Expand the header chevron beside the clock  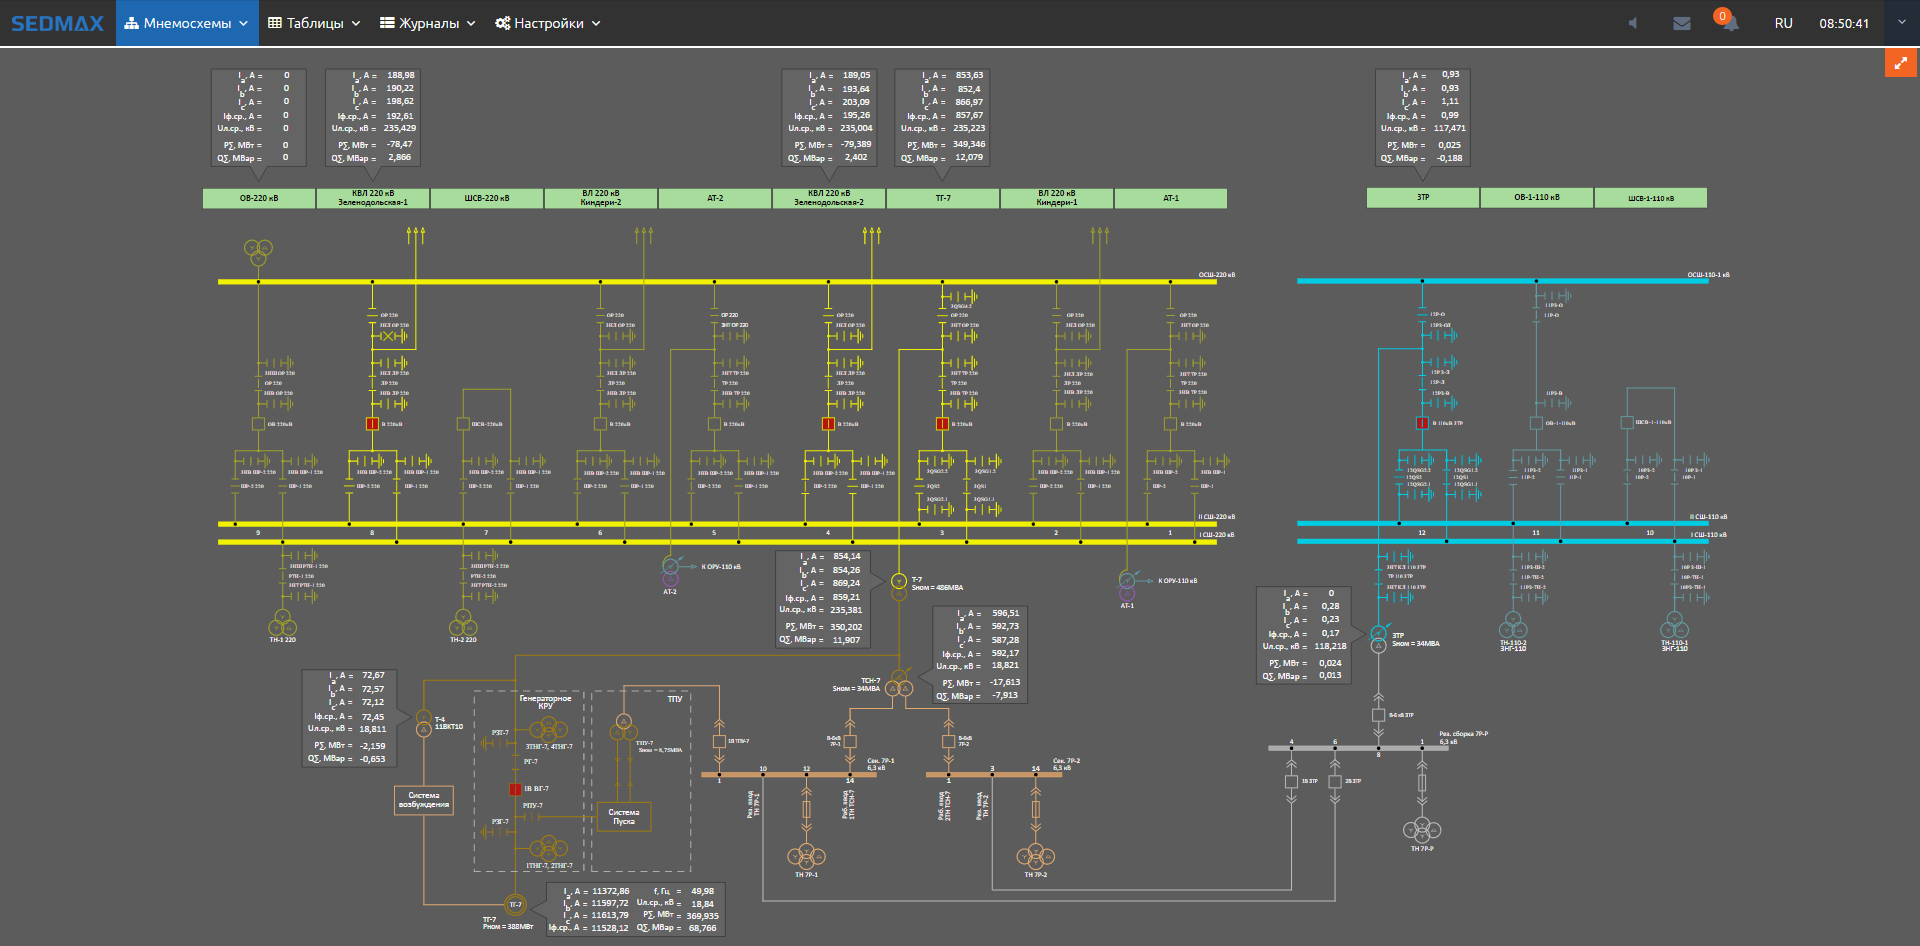(1901, 22)
